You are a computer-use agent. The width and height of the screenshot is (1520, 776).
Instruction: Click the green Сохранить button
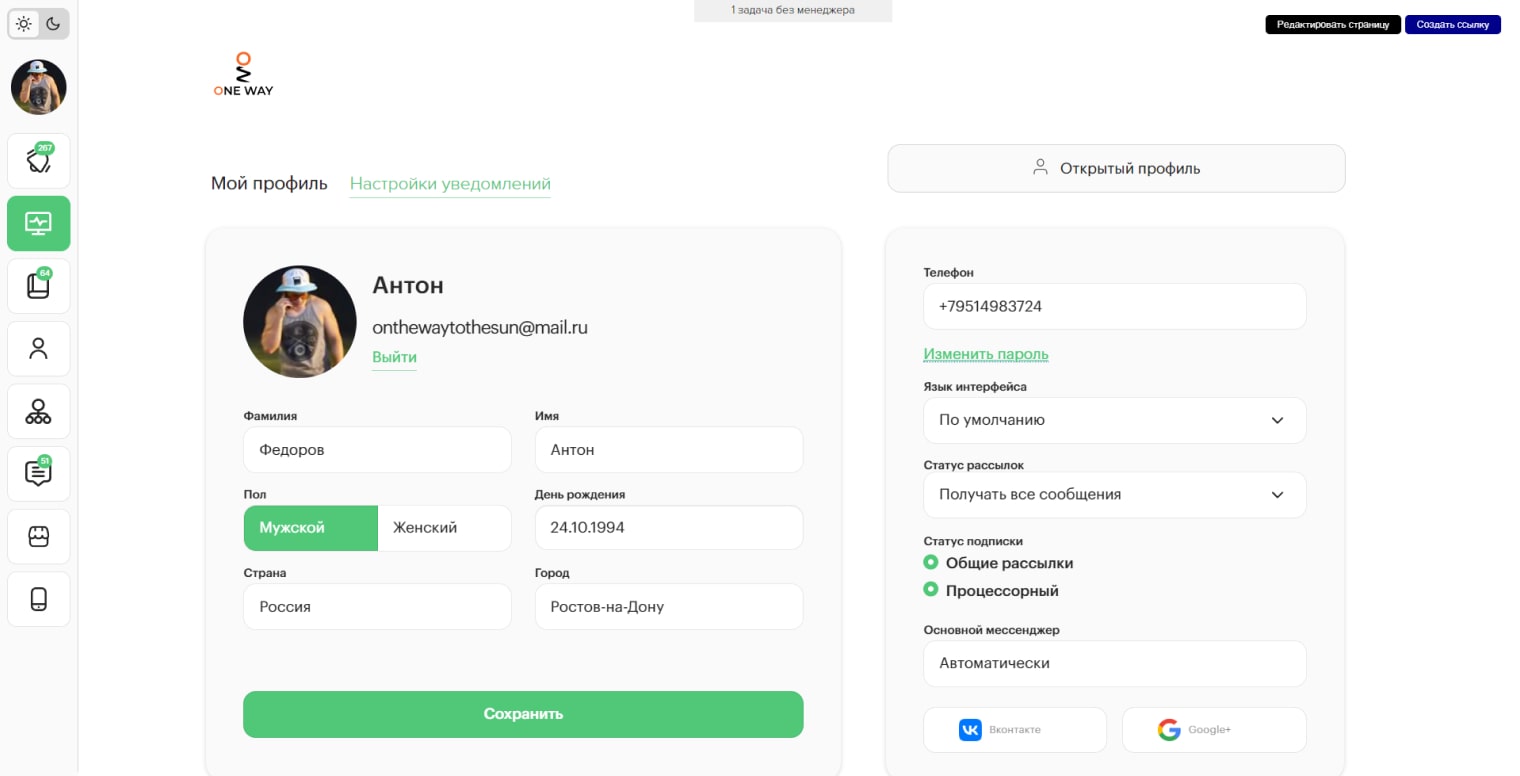click(x=523, y=714)
